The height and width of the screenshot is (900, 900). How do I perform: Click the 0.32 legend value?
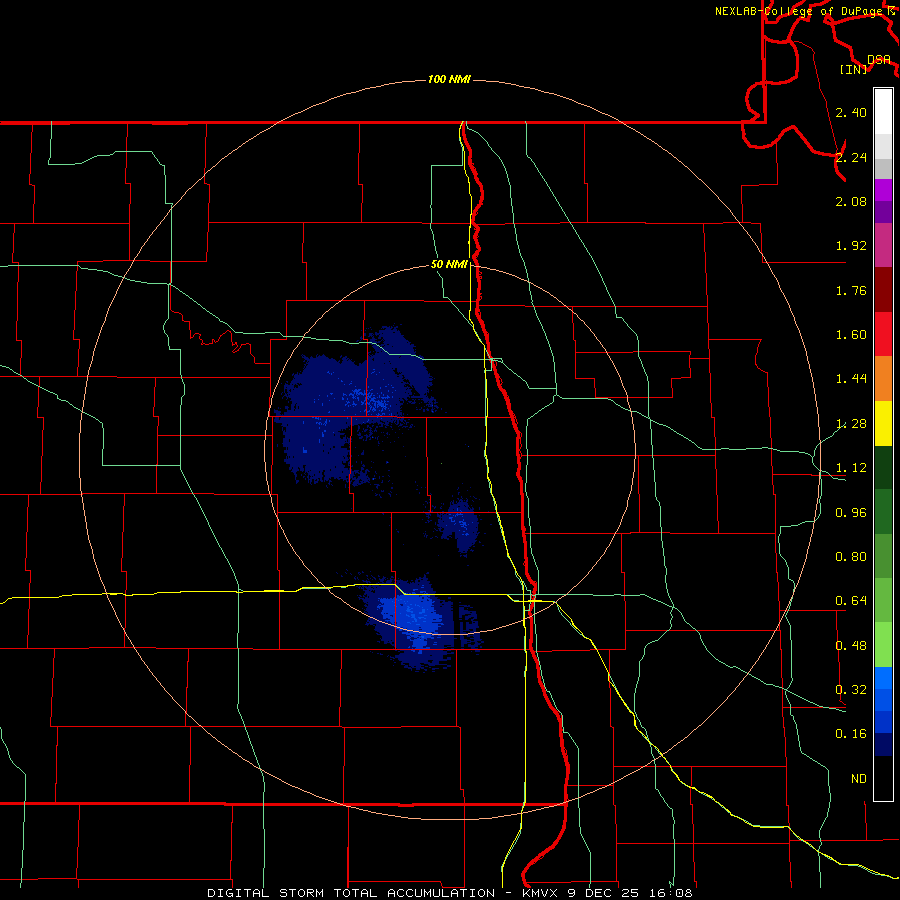(x=851, y=690)
